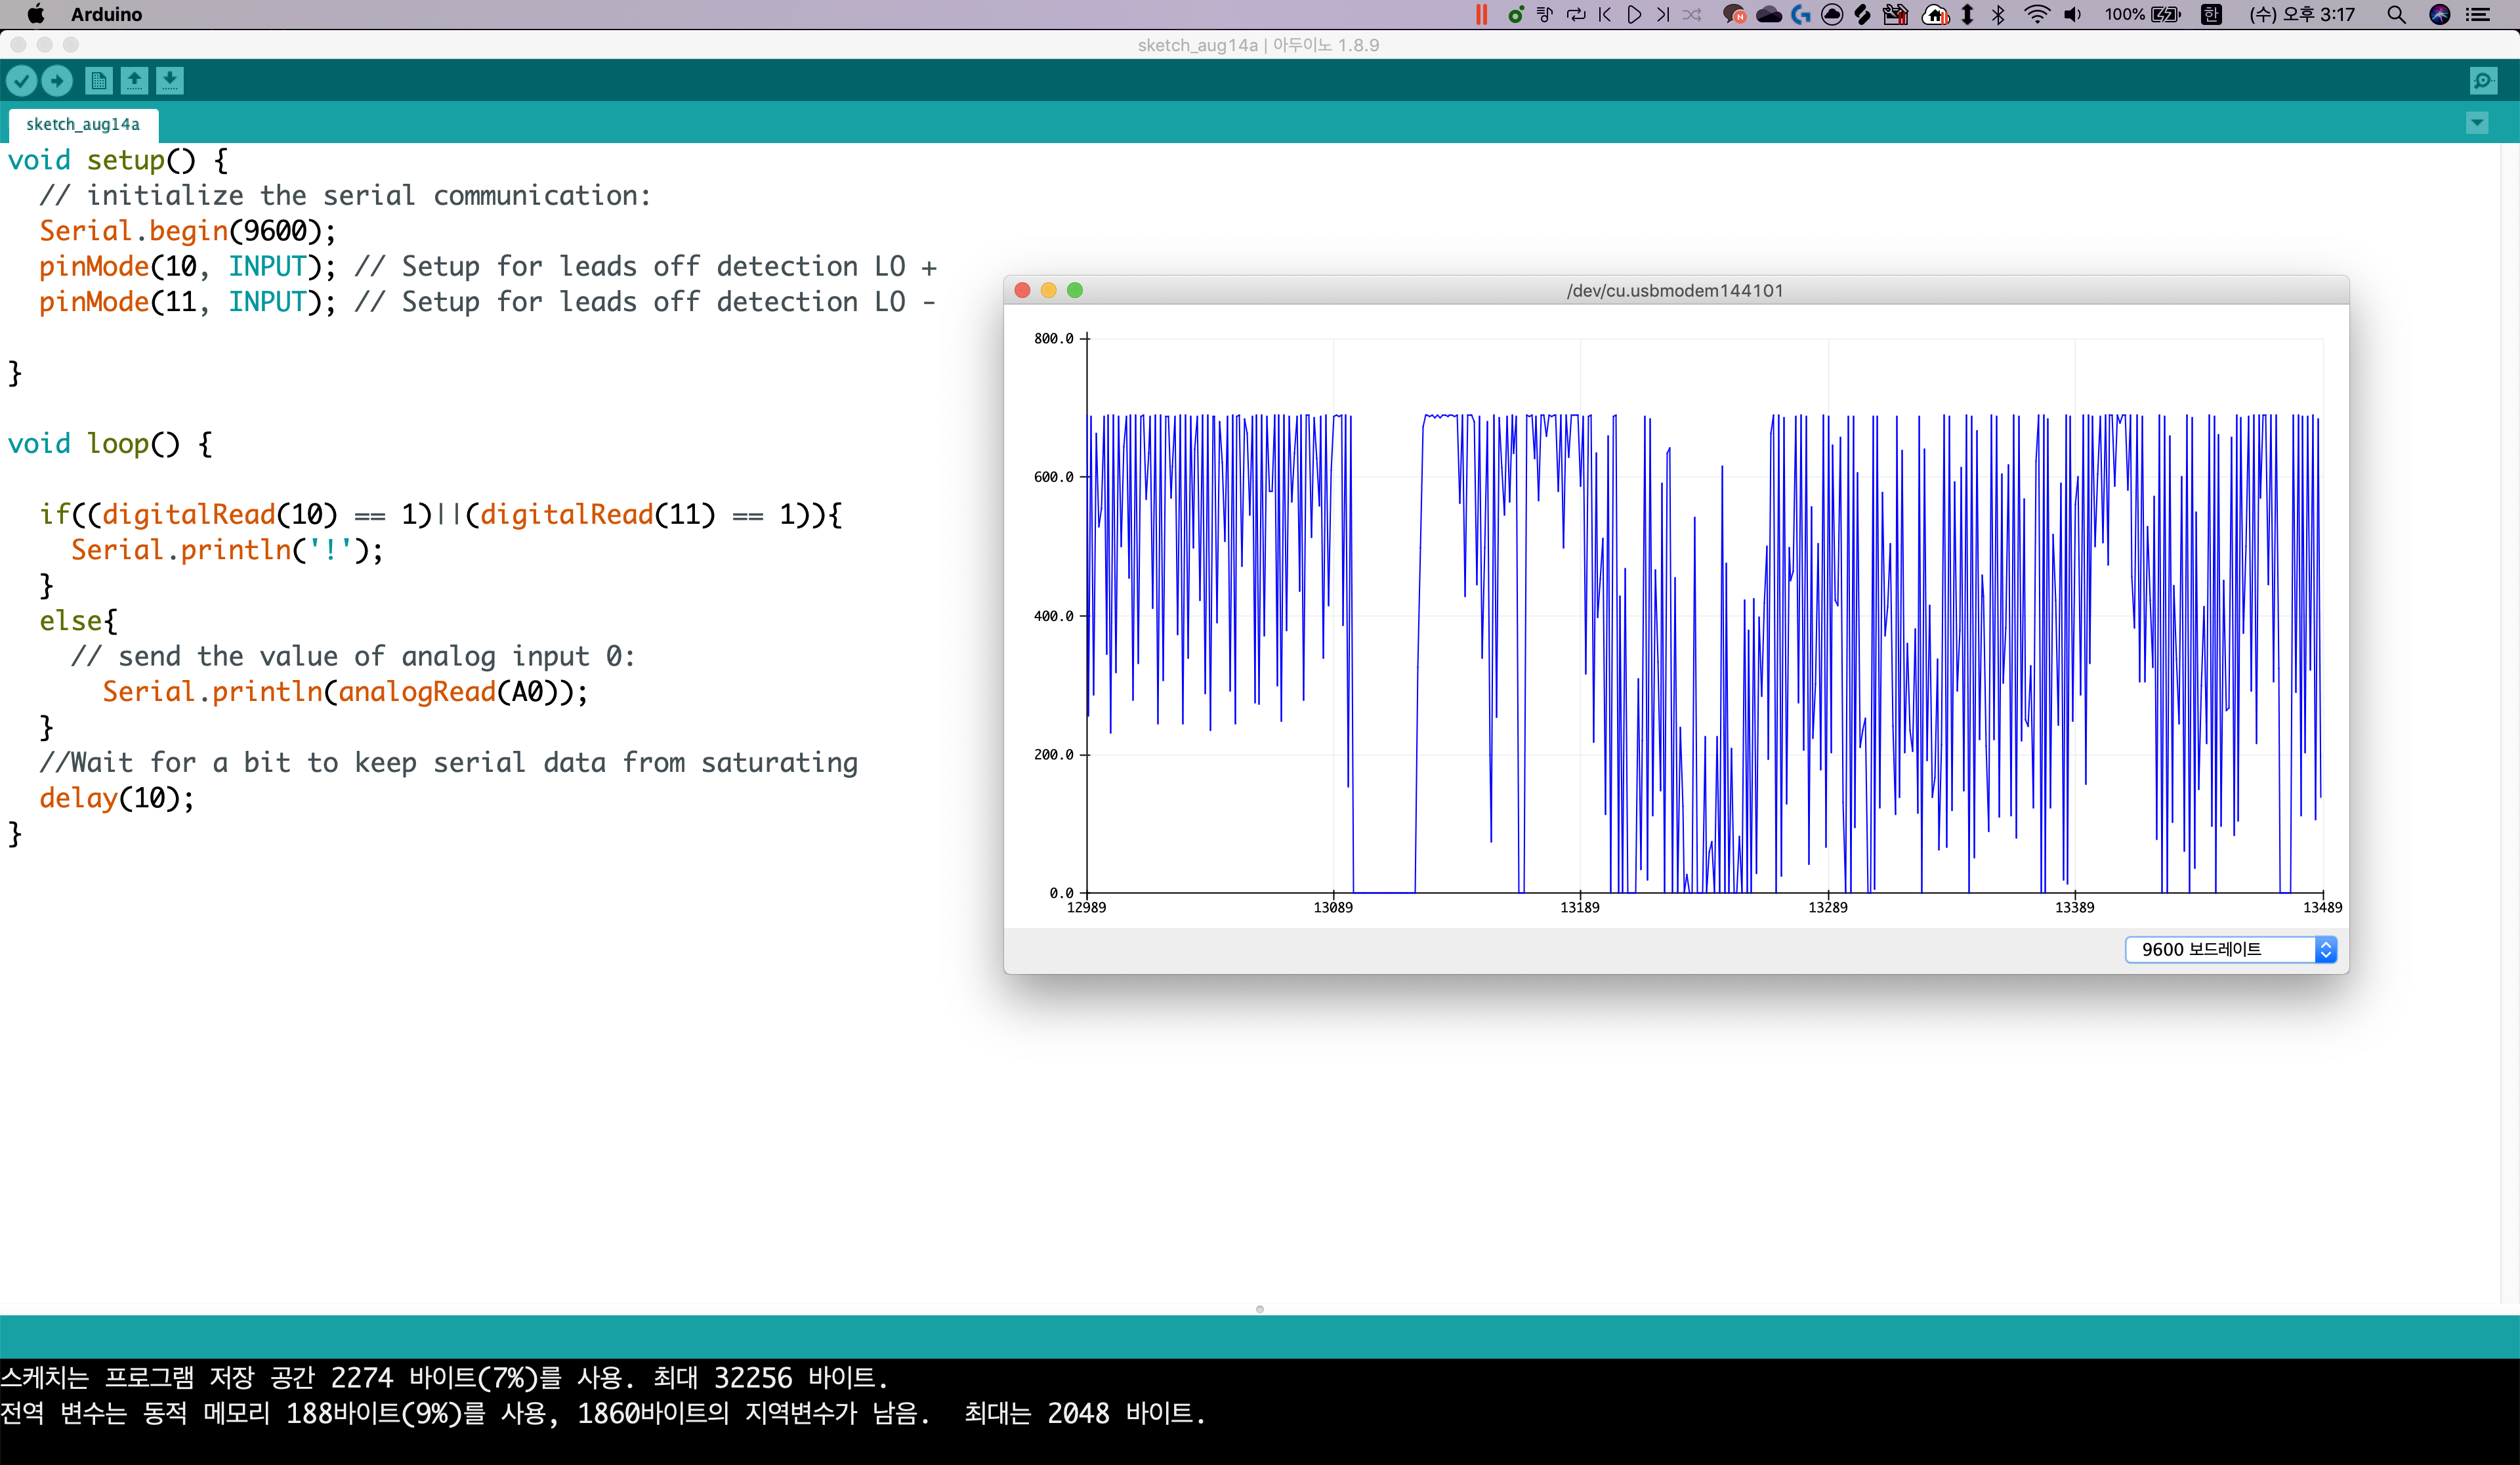Image resolution: width=2520 pixels, height=1465 pixels.
Task: Open the 9600 baud rate dropdown
Action: (2230, 949)
